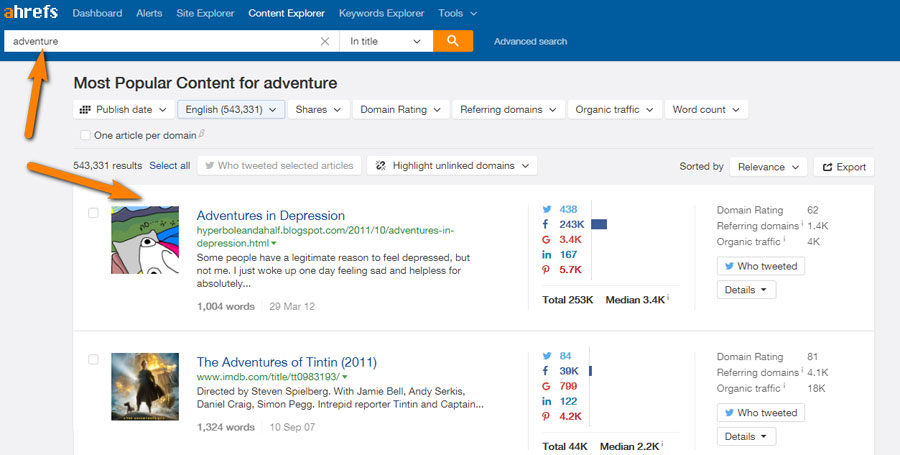Click Google+ share count 3.4K

click(571, 239)
